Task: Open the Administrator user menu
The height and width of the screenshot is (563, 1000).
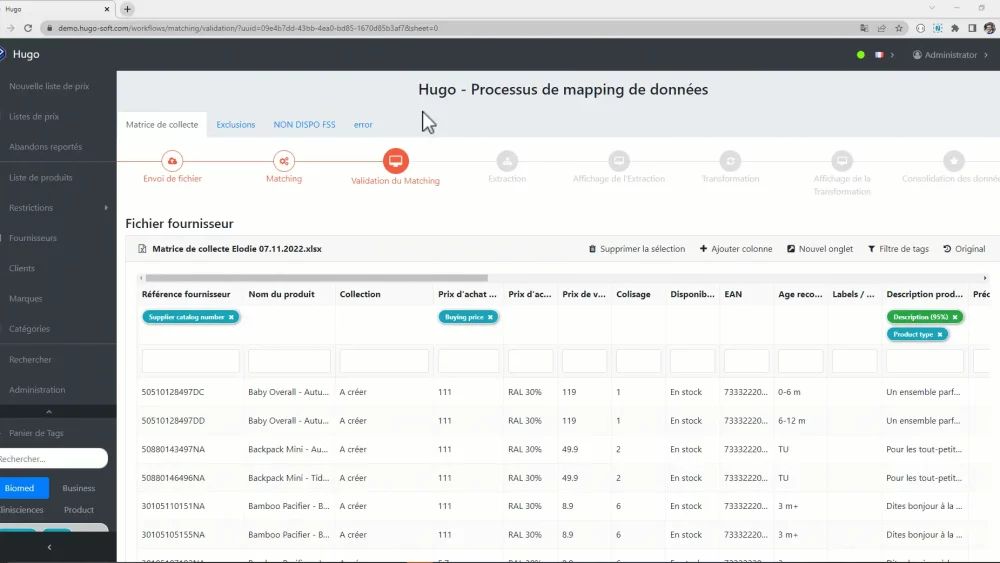Action: click(x=950, y=55)
